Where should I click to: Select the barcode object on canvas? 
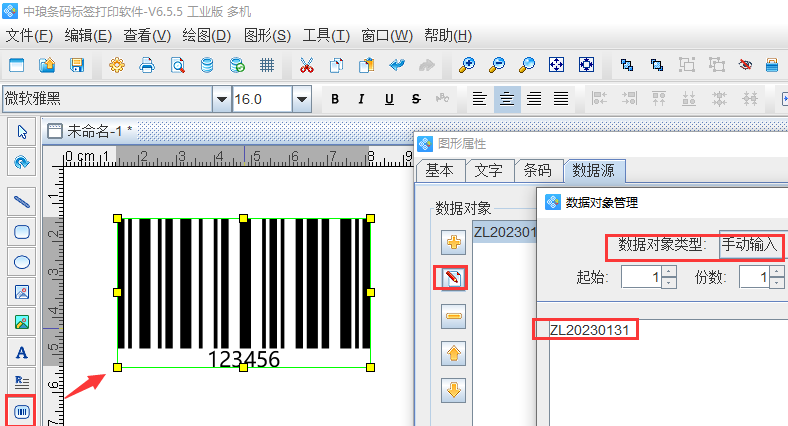pos(244,292)
